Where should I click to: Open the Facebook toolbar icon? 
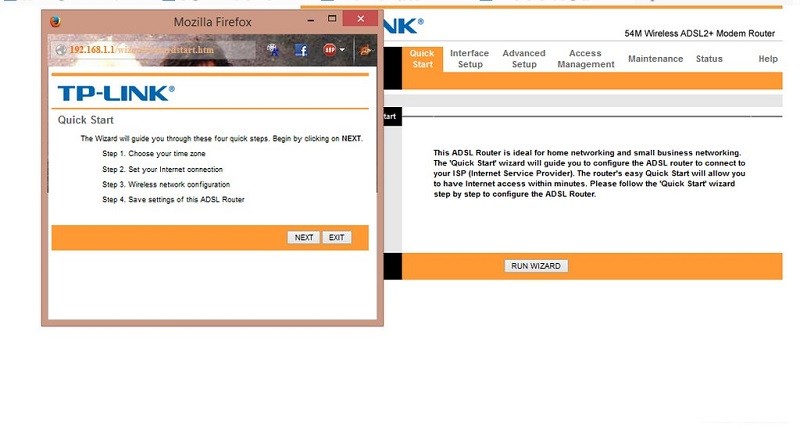[301, 50]
